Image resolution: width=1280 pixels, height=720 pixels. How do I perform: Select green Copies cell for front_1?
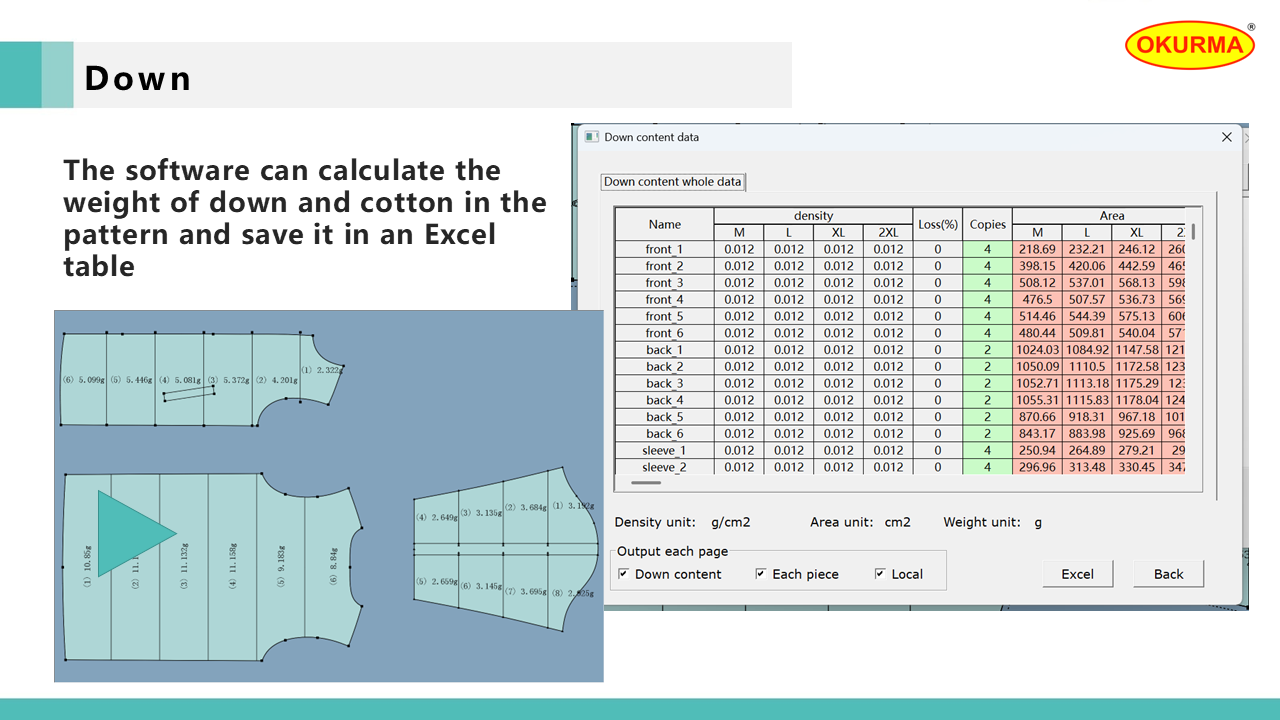click(x=987, y=249)
